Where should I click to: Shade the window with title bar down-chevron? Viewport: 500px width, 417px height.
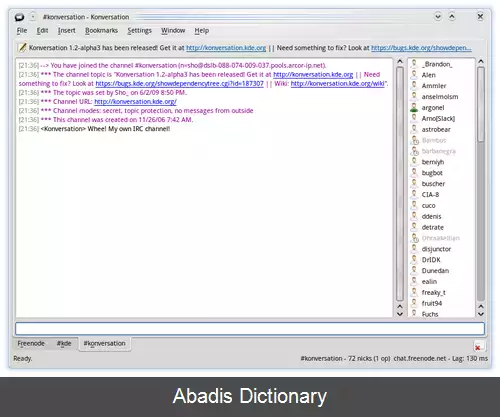(438, 16)
